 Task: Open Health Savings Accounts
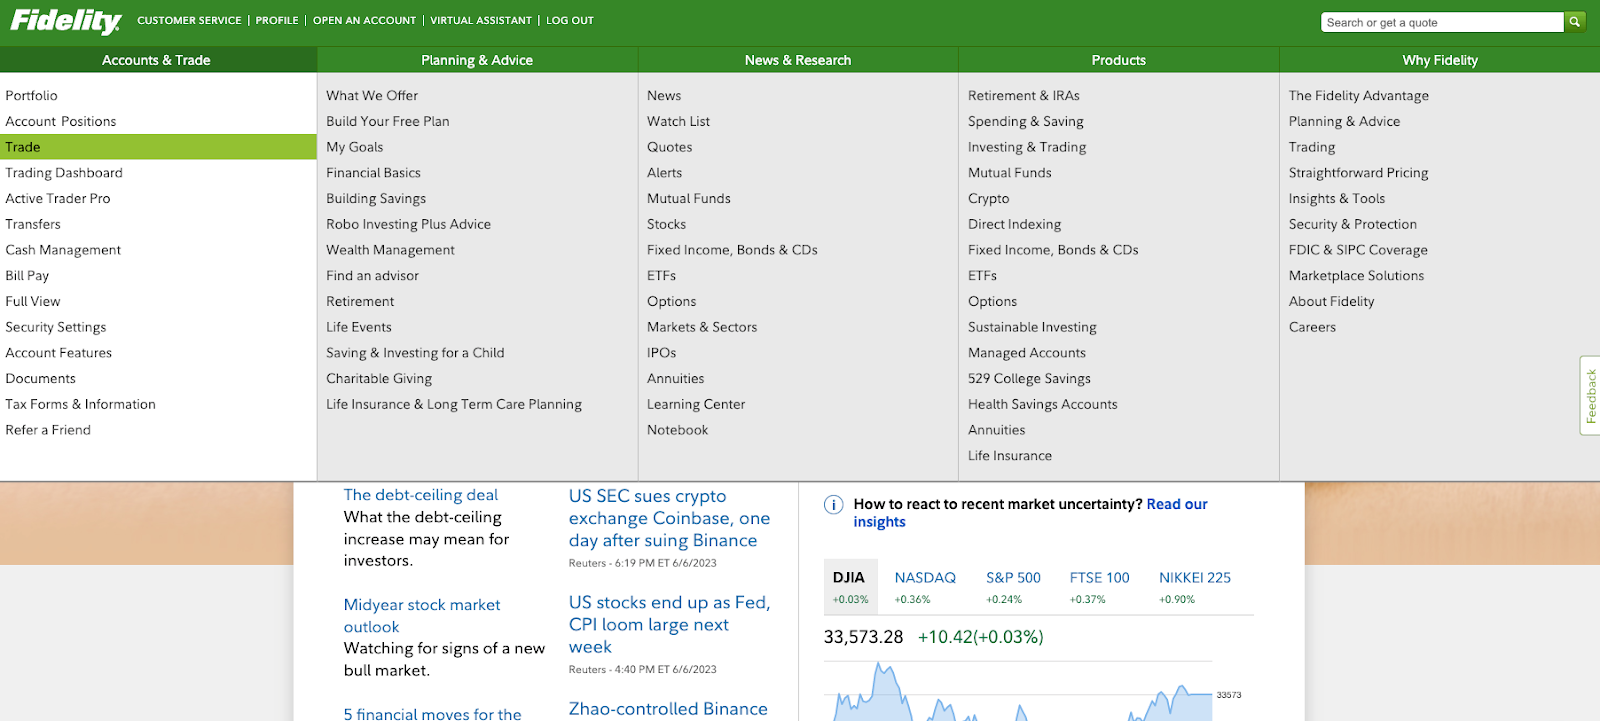coord(1043,405)
